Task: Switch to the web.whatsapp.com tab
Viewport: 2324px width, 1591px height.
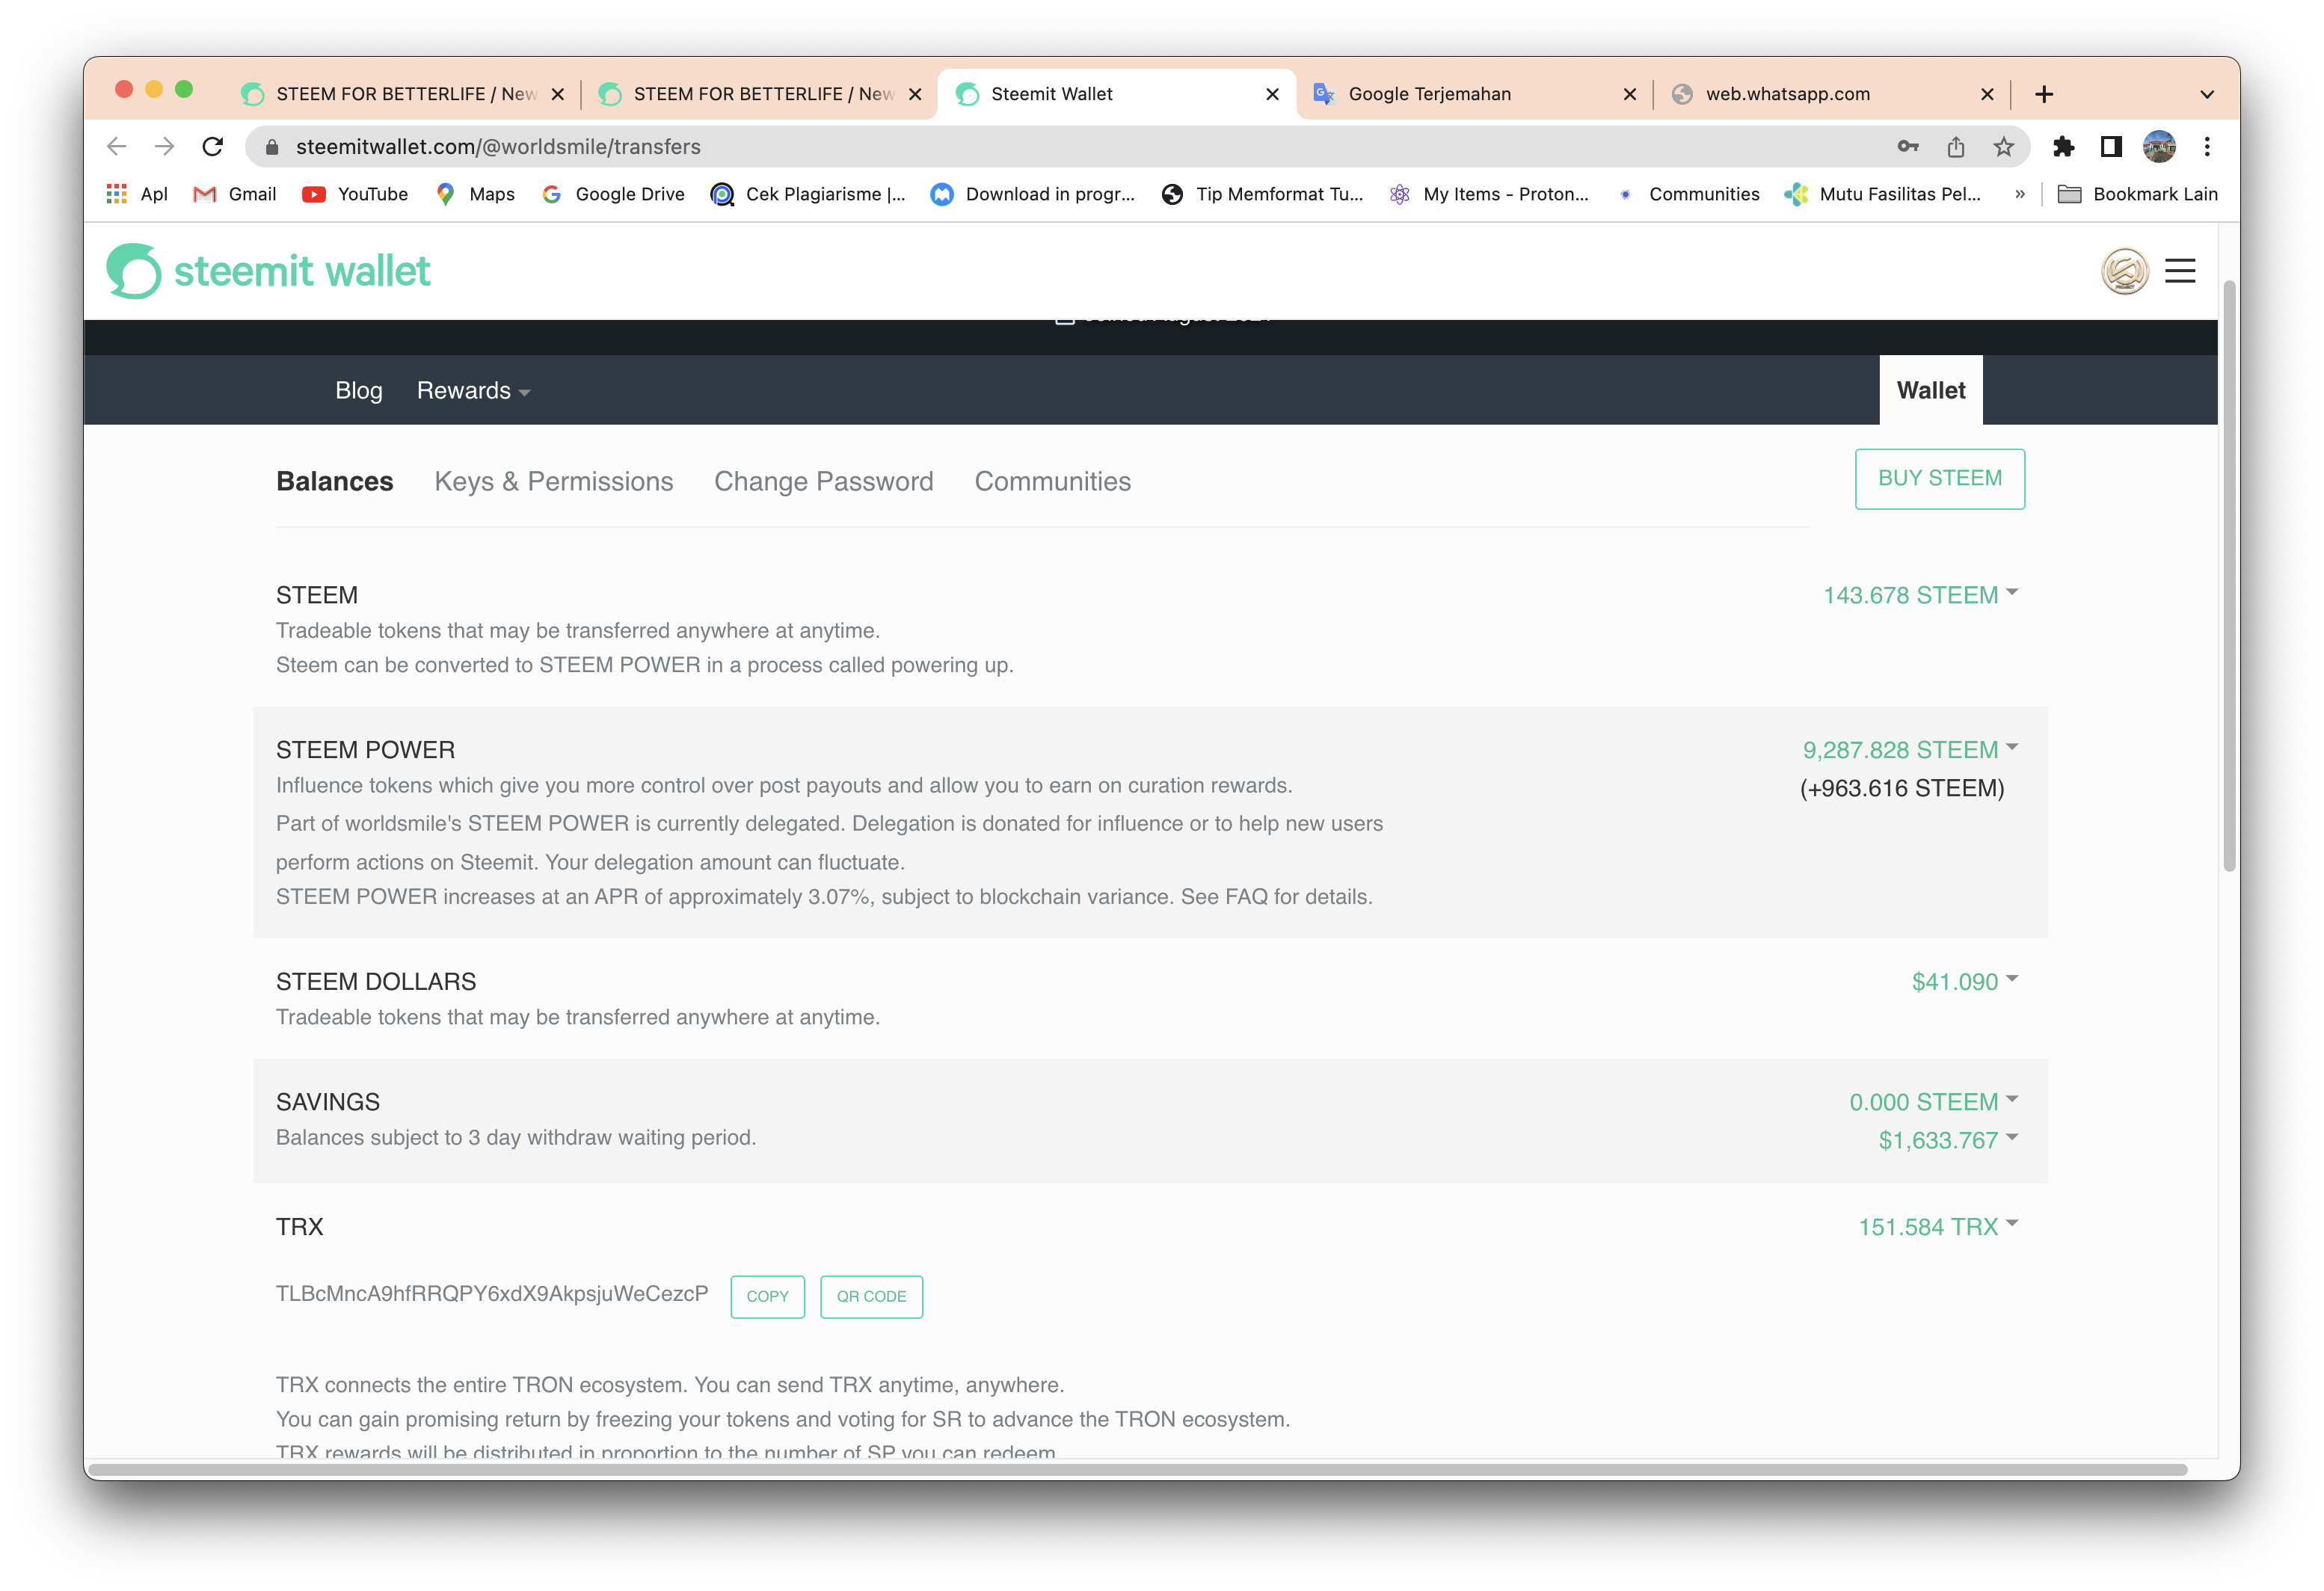Action: click(x=1832, y=94)
